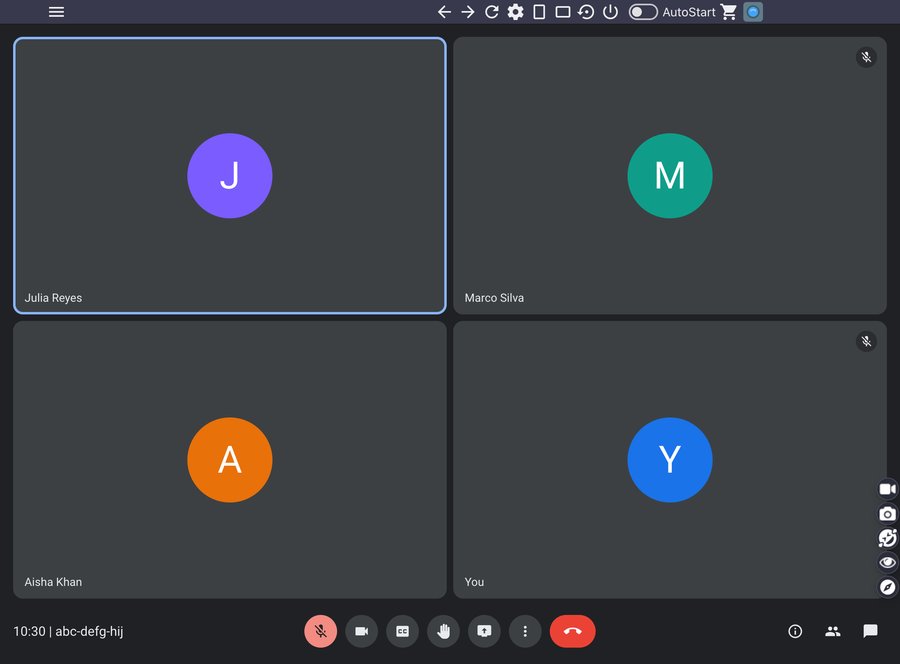The image size is (900, 664).
Task: Click the orange A avatar
Action: [230, 460]
